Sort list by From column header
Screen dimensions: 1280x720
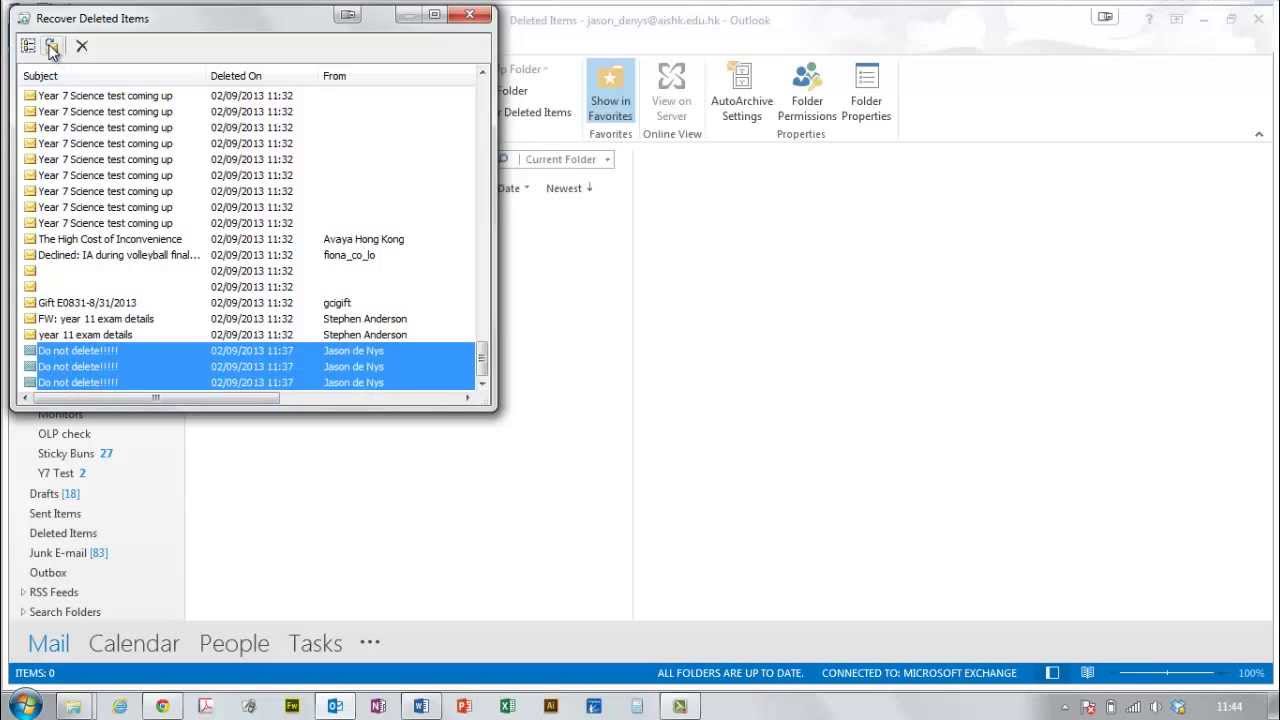[397, 76]
